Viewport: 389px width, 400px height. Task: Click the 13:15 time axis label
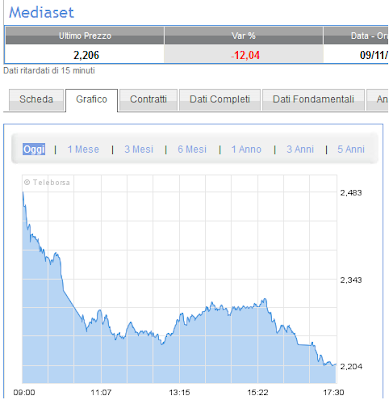(179, 392)
